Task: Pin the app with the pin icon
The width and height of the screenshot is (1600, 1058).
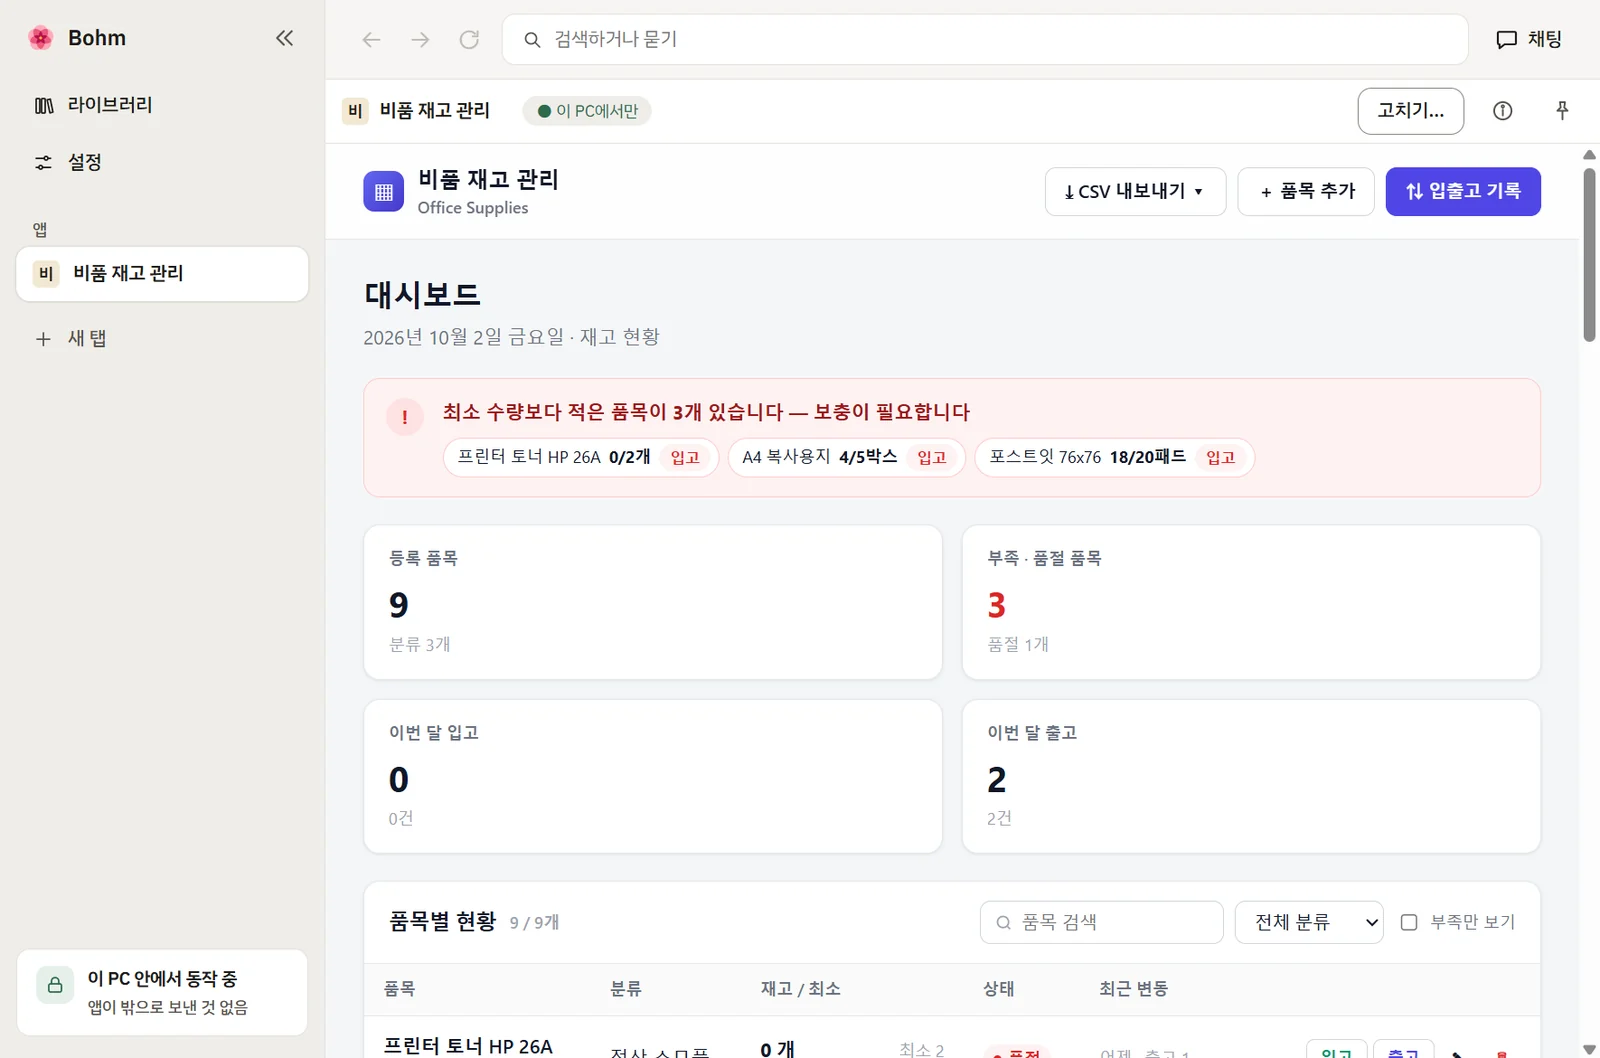Action: click(1562, 111)
